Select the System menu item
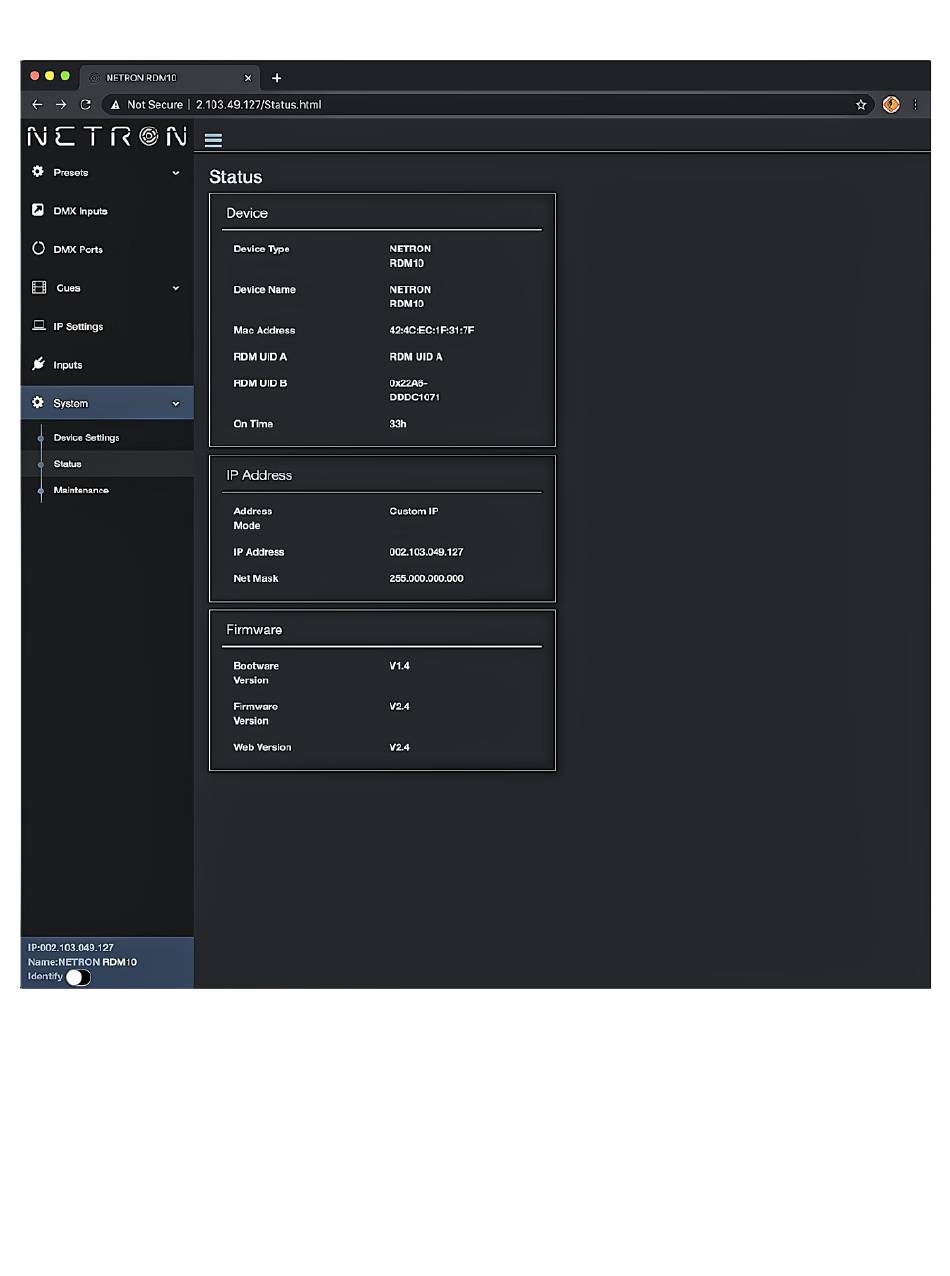This screenshot has width=950, height=1276. (107, 403)
